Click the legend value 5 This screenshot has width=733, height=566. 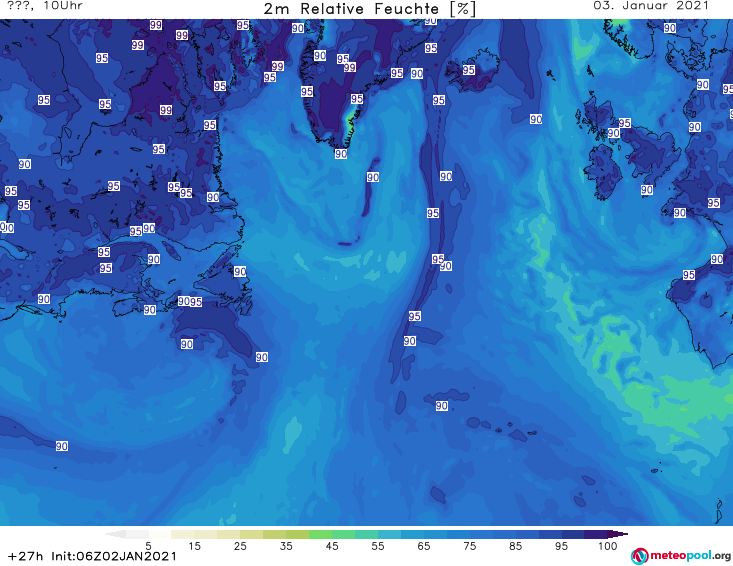[148, 545]
